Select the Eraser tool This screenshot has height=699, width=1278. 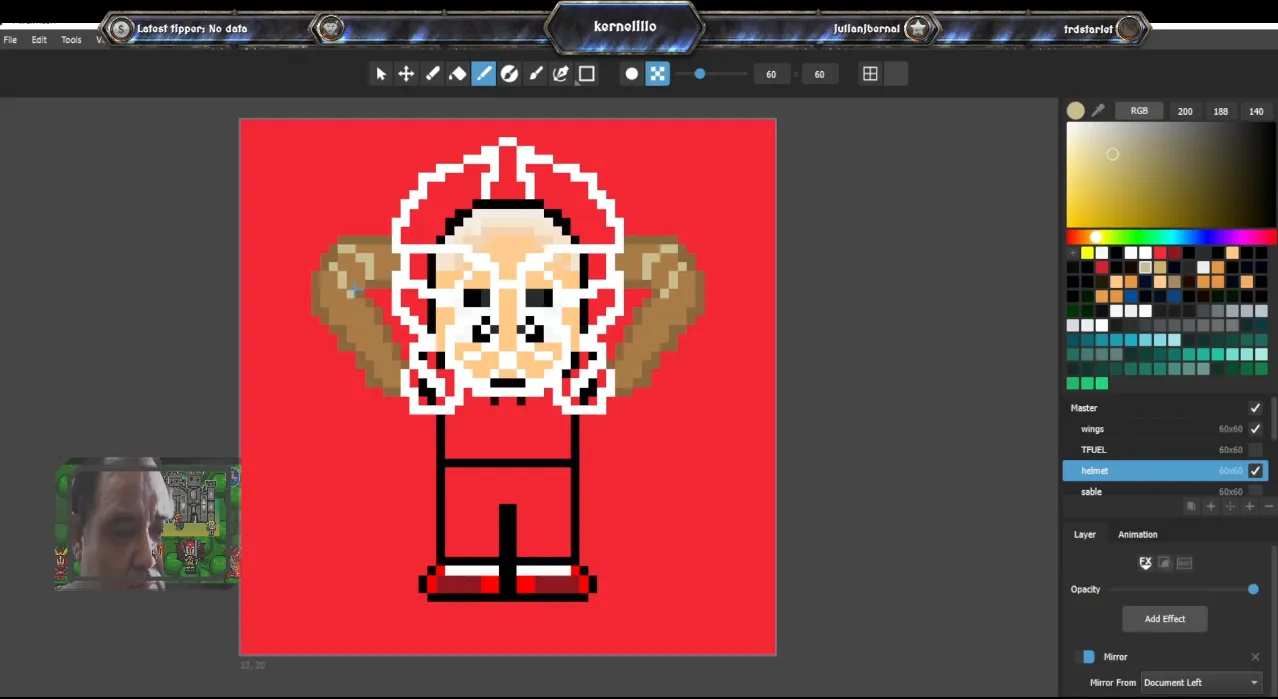pyautogui.click(x=457, y=74)
